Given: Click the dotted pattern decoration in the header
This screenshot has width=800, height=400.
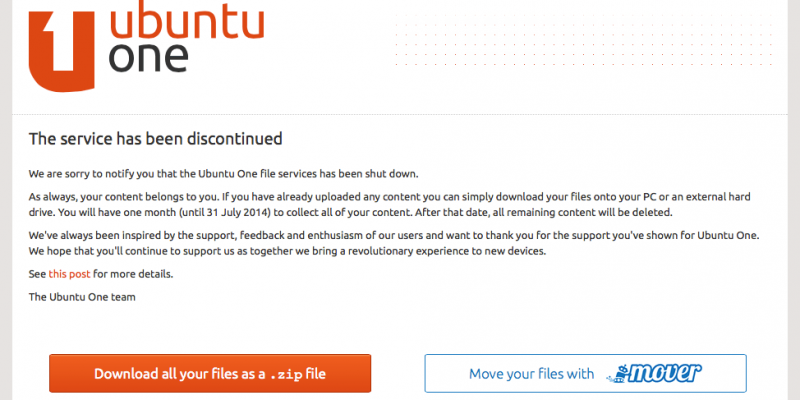Looking at the screenshot, I should (583, 39).
